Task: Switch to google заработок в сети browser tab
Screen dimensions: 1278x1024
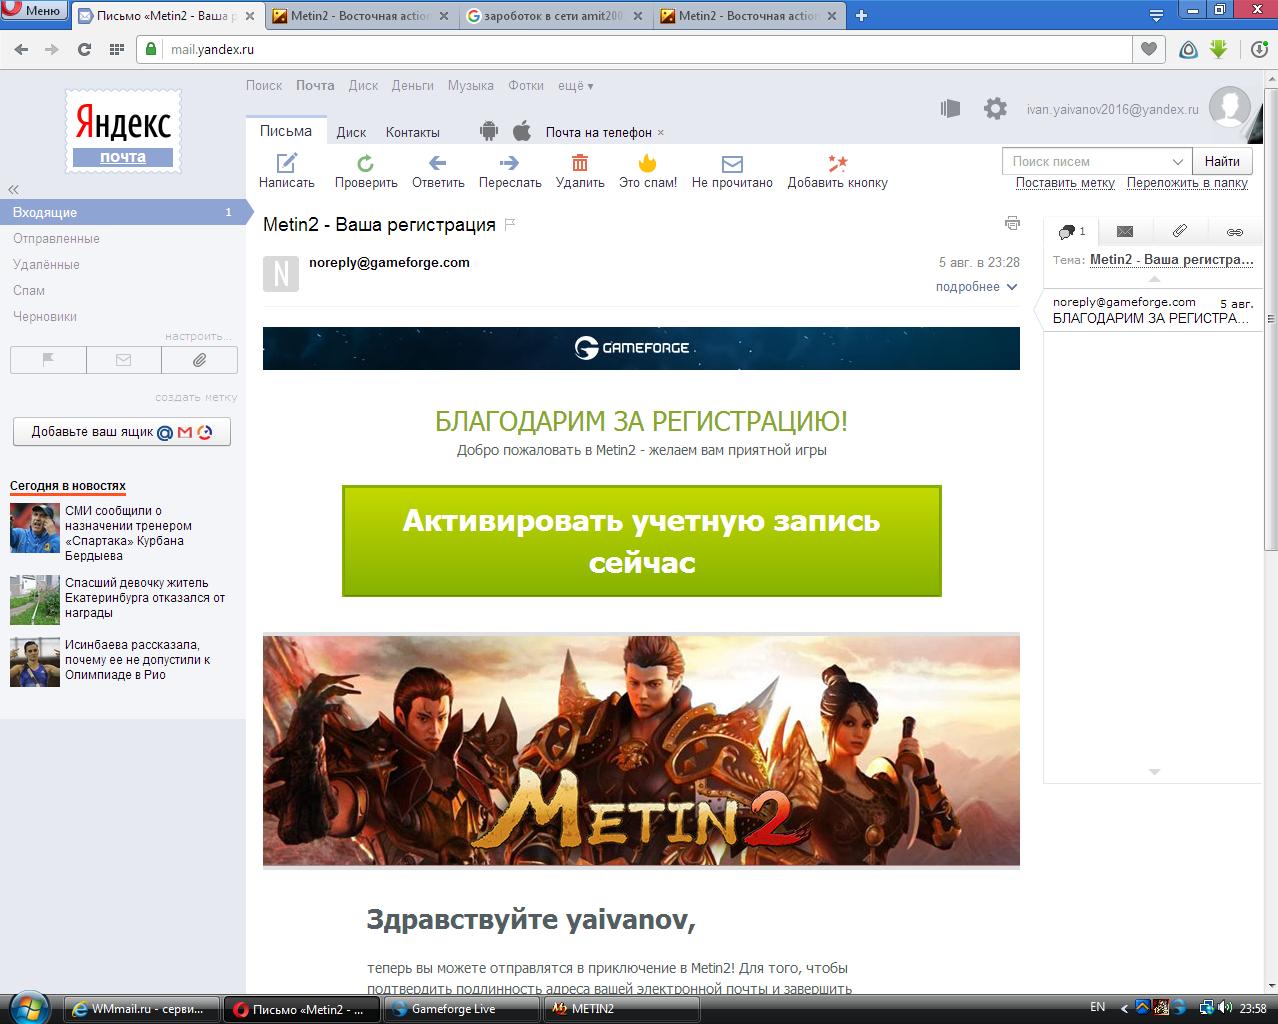Action: pos(557,15)
